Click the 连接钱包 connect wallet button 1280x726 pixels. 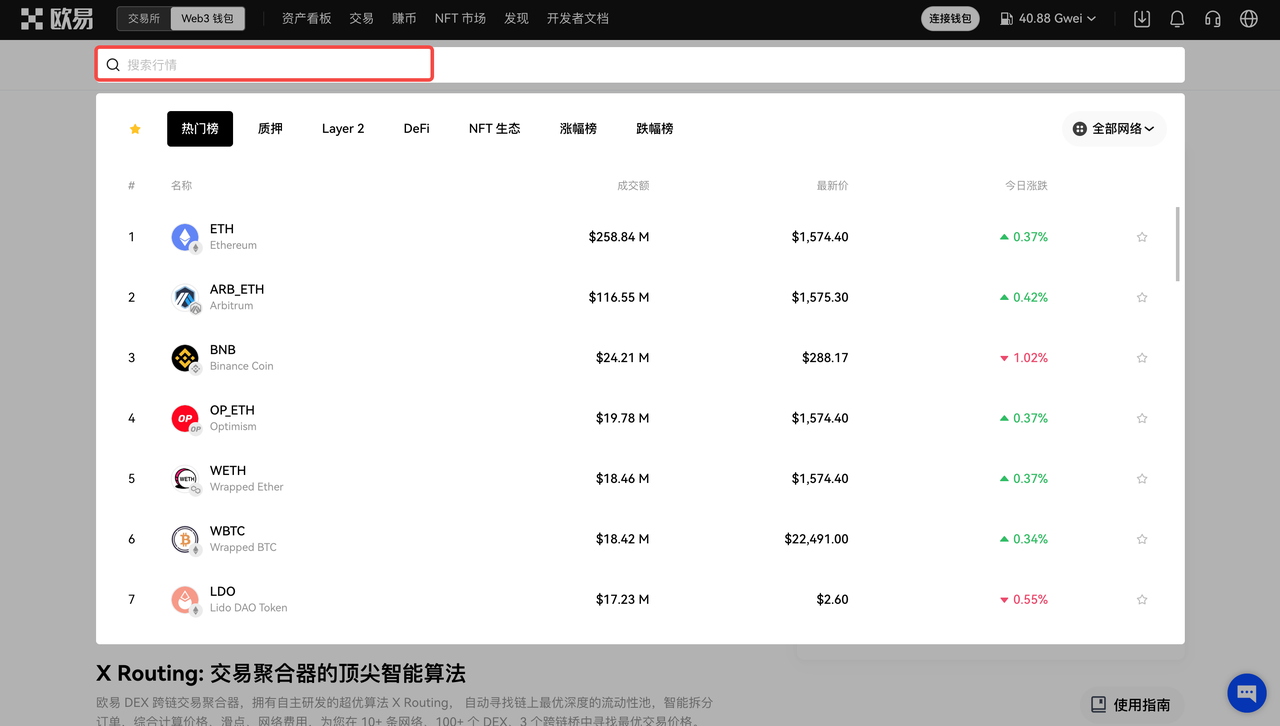pos(950,19)
